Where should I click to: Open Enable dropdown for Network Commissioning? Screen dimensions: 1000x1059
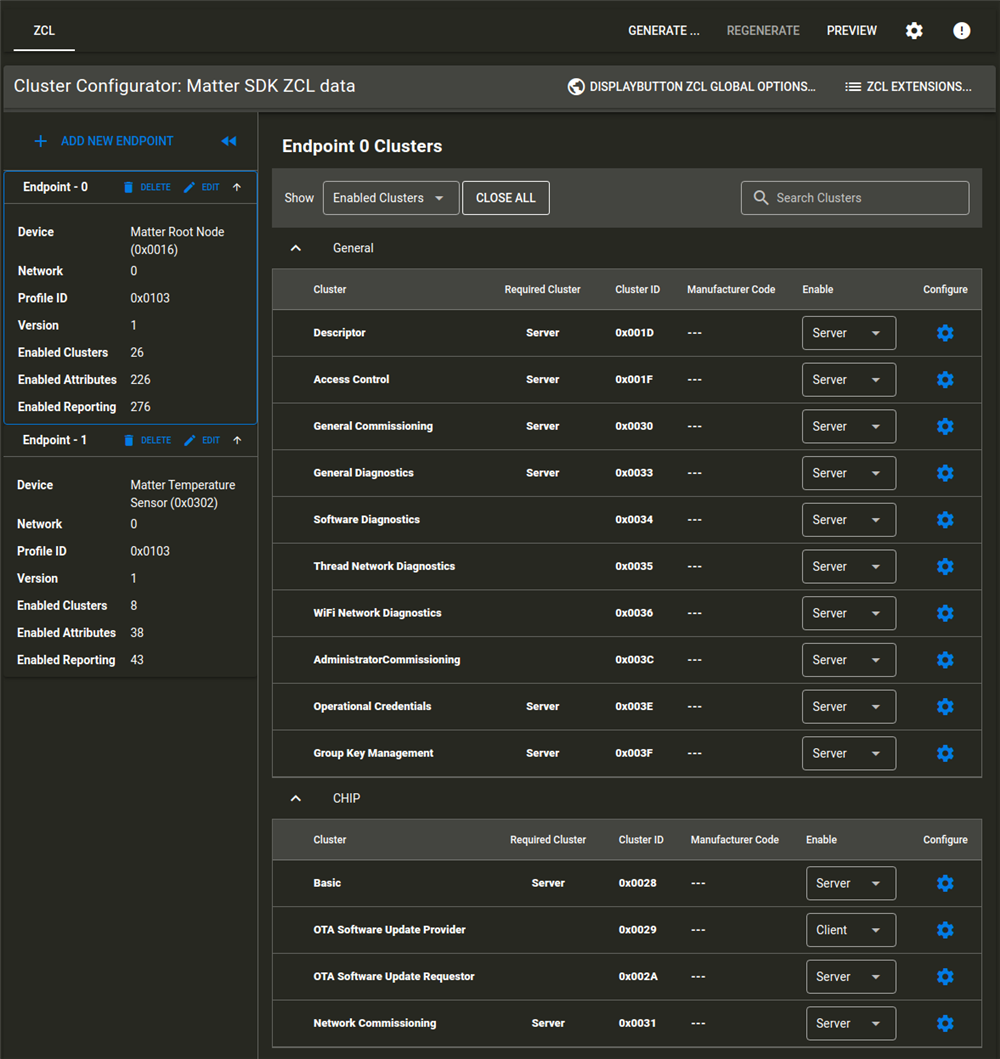tap(851, 1023)
